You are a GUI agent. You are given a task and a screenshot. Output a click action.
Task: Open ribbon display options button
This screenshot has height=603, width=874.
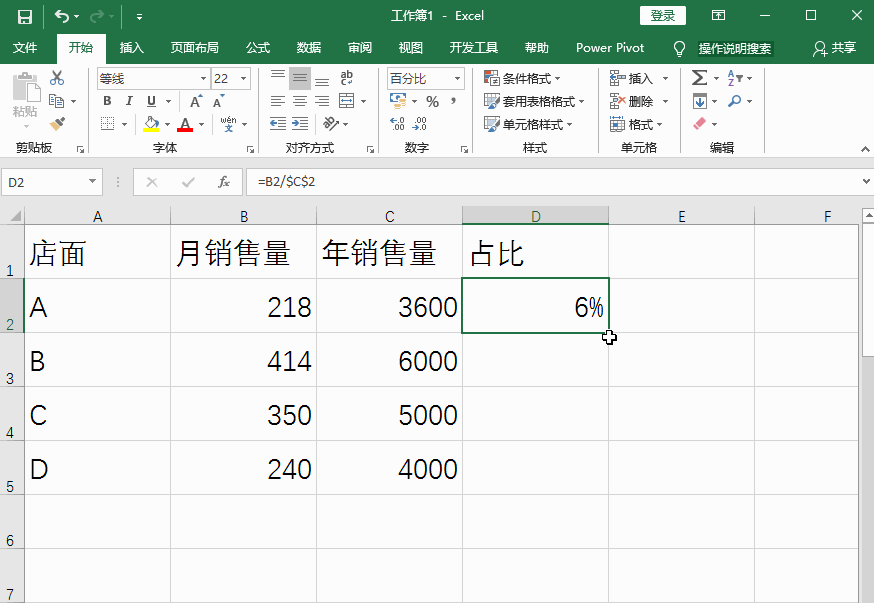(718, 16)
